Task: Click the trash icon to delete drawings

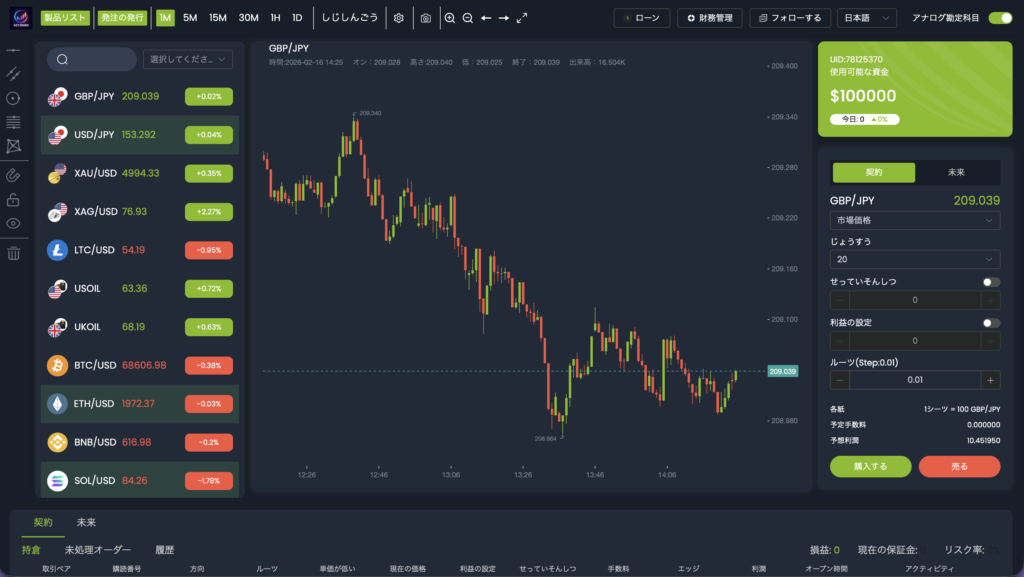Action: coord(13,253)
